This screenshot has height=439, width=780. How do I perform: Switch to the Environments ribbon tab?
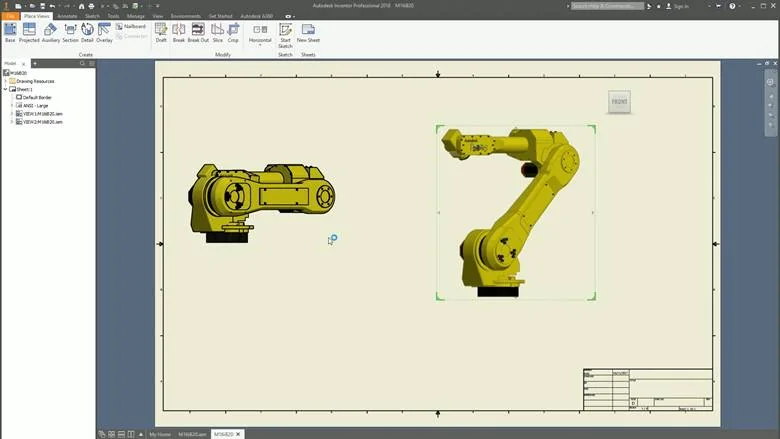click(186, 16)
